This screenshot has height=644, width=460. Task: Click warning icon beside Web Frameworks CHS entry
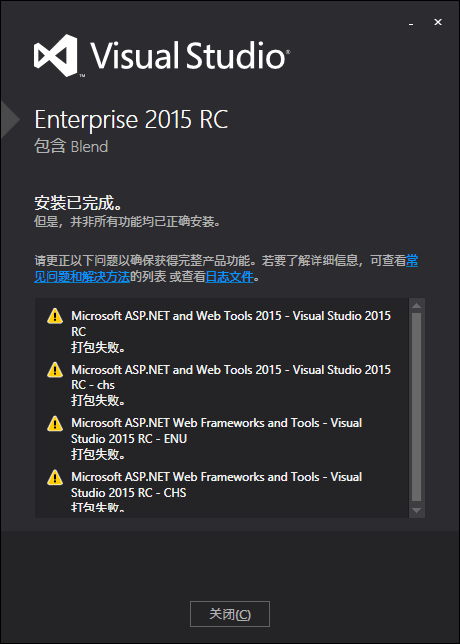[55, 477]
